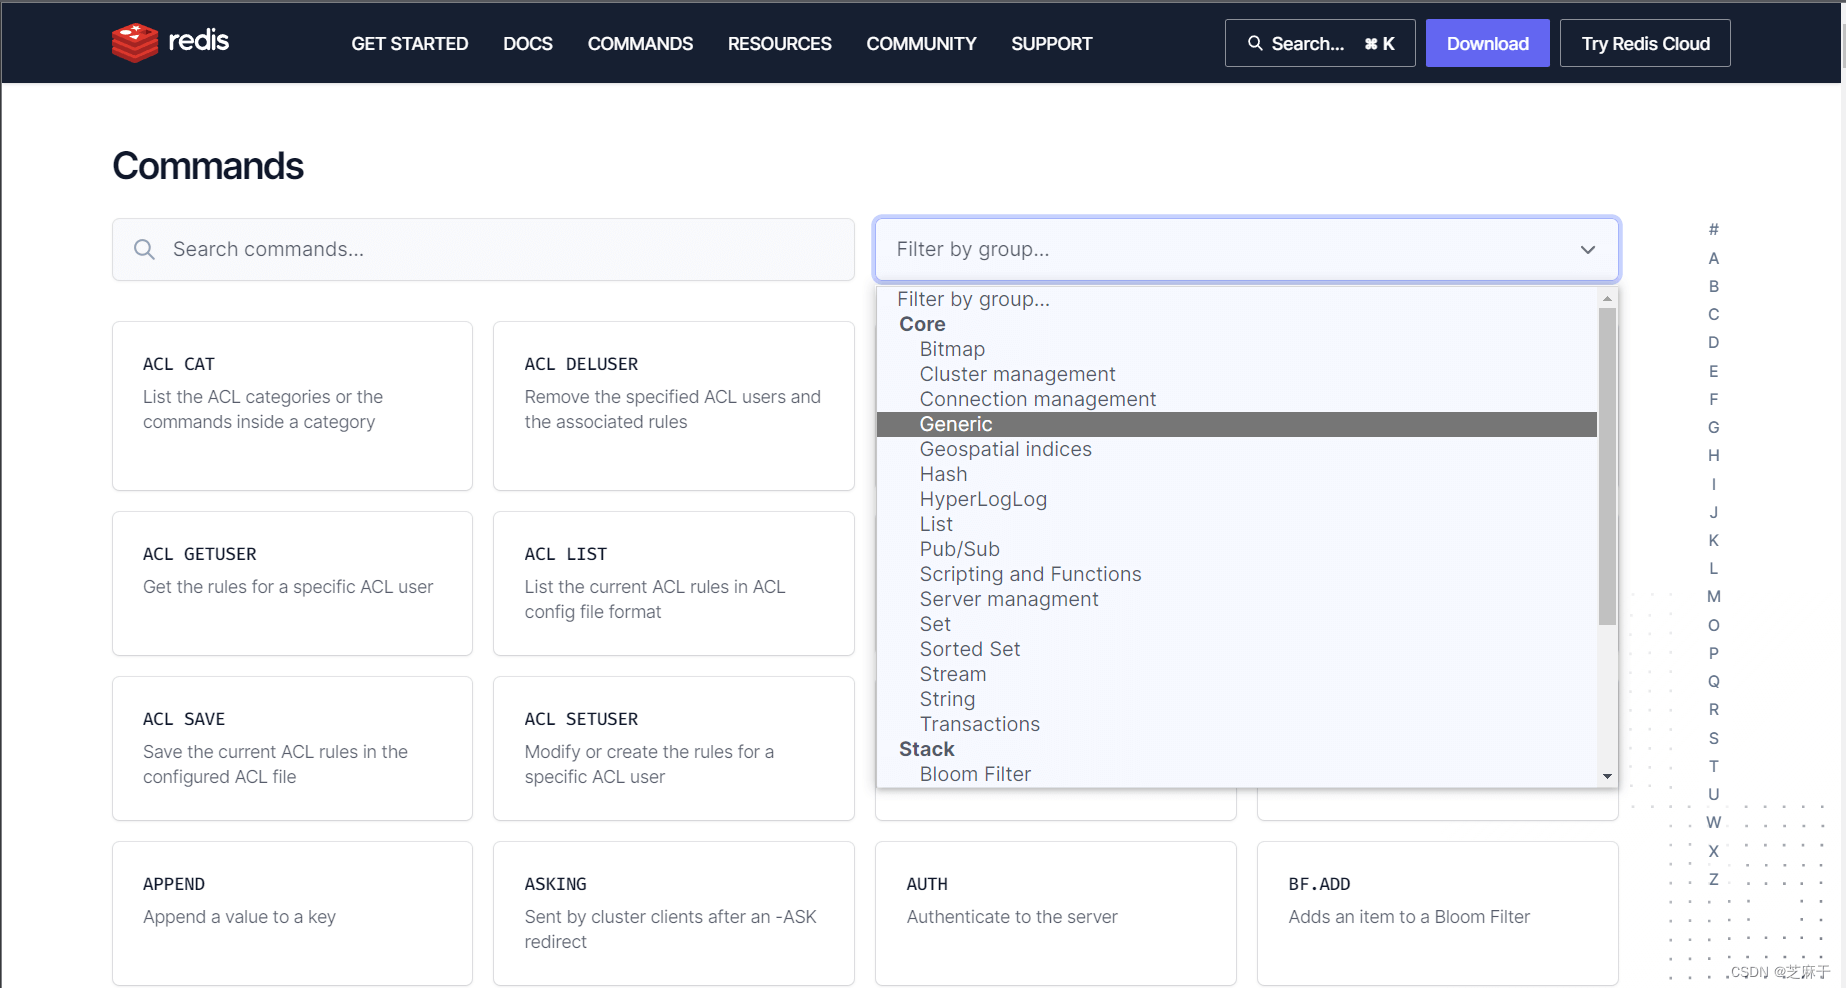Jump to letter C in alphabet index
The image size is (1846, 988).
[x=1714, y=314]
